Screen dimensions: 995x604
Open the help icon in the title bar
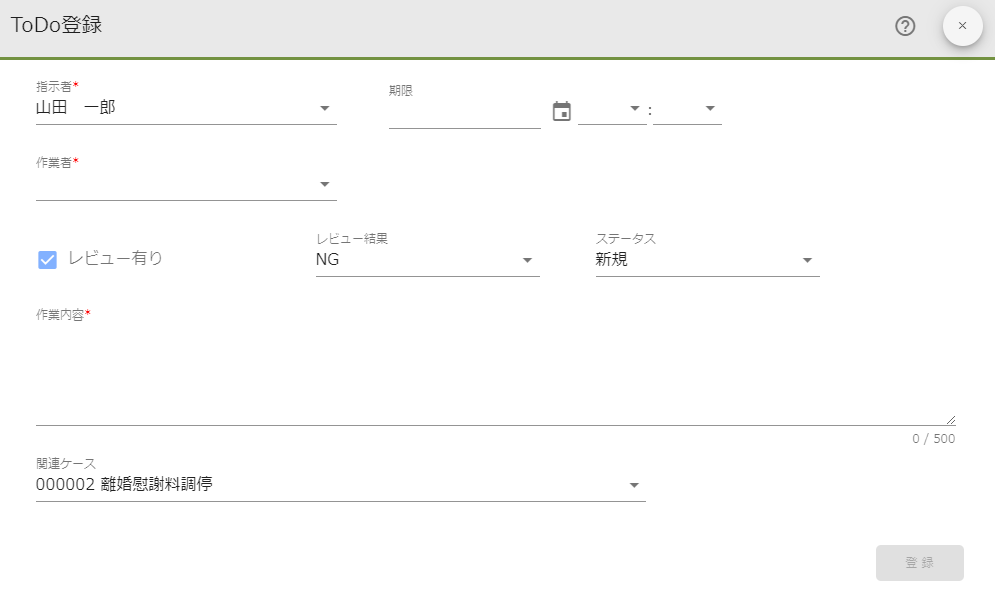[x=905, y=26]
